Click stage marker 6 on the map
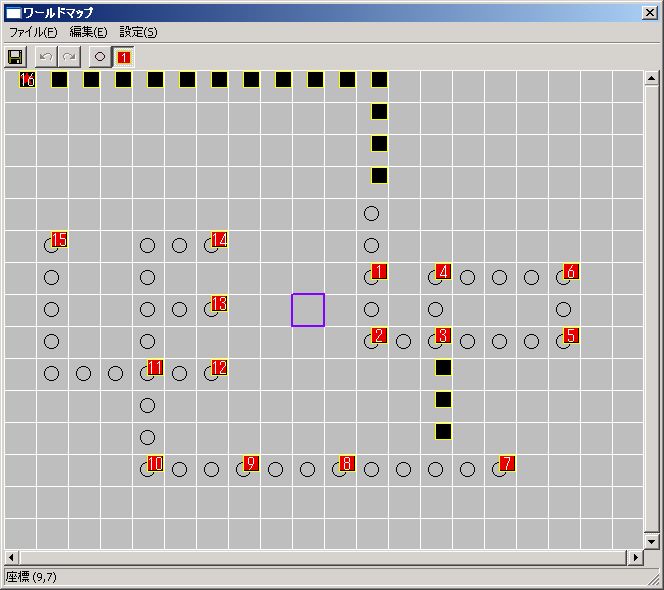 pos(571,271)
